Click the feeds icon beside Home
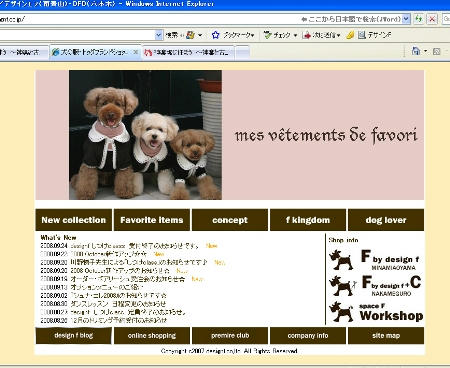Screen dimensions: 450x368 (437, 51)
